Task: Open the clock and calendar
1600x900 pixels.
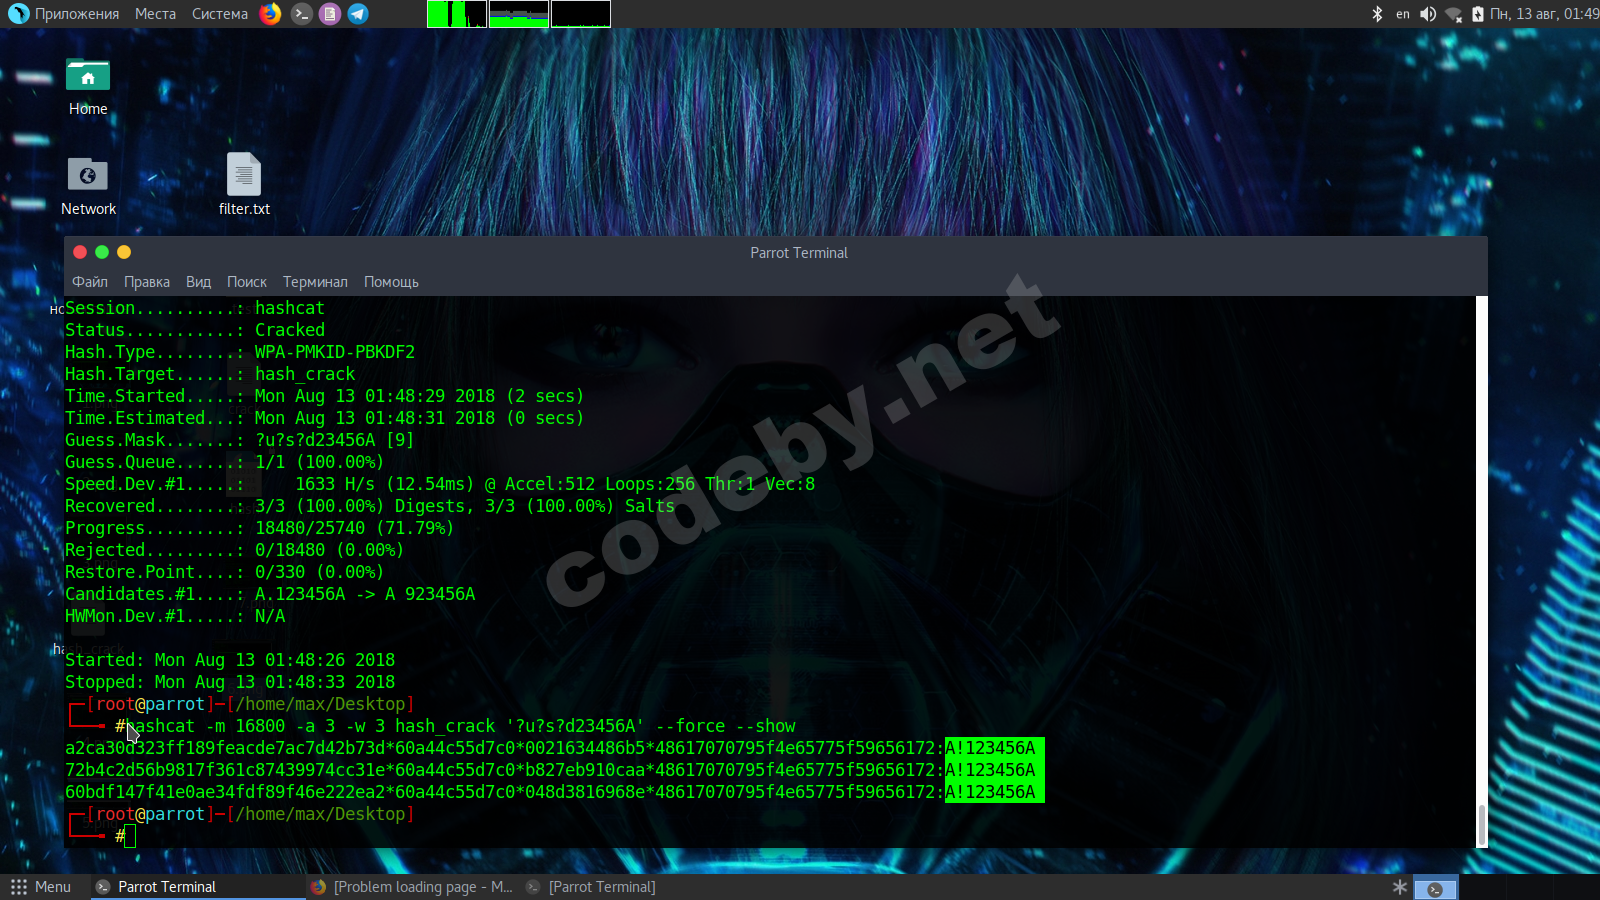Action: click(x=1544, y=14)
